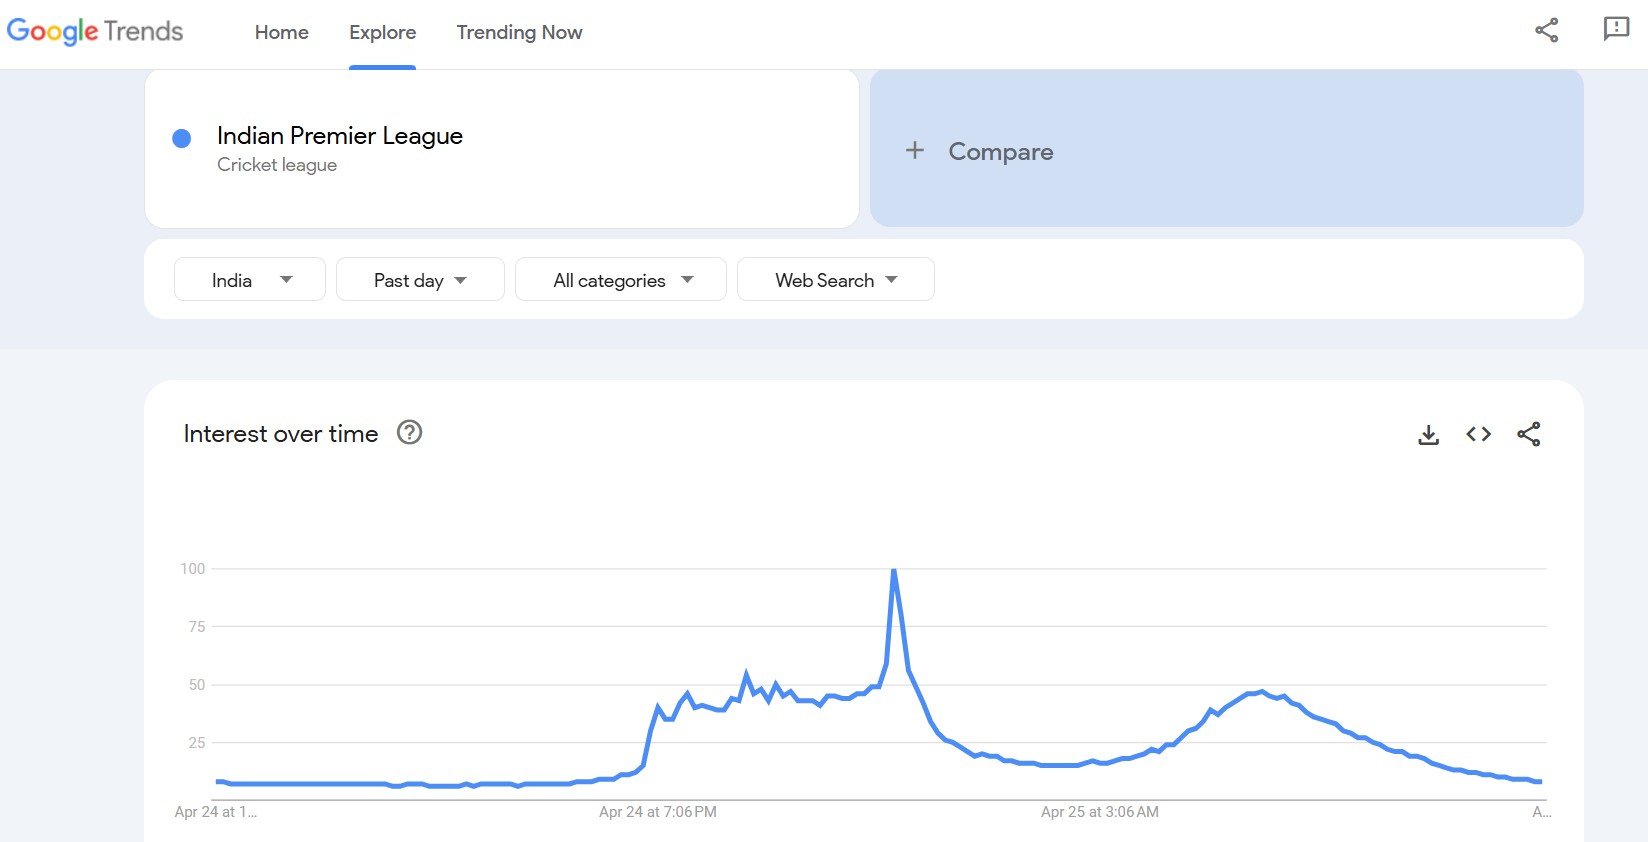Download the Interest over time CSV
Image resolution: width=1648 pixels, height=842 pixels.
click(x=1428, y=434)
